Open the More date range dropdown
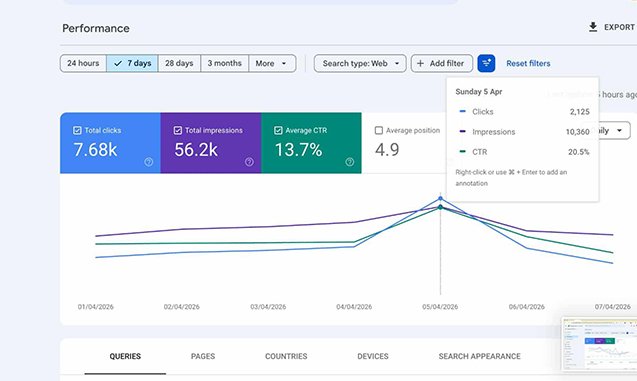637x381 pixels. 272,63
